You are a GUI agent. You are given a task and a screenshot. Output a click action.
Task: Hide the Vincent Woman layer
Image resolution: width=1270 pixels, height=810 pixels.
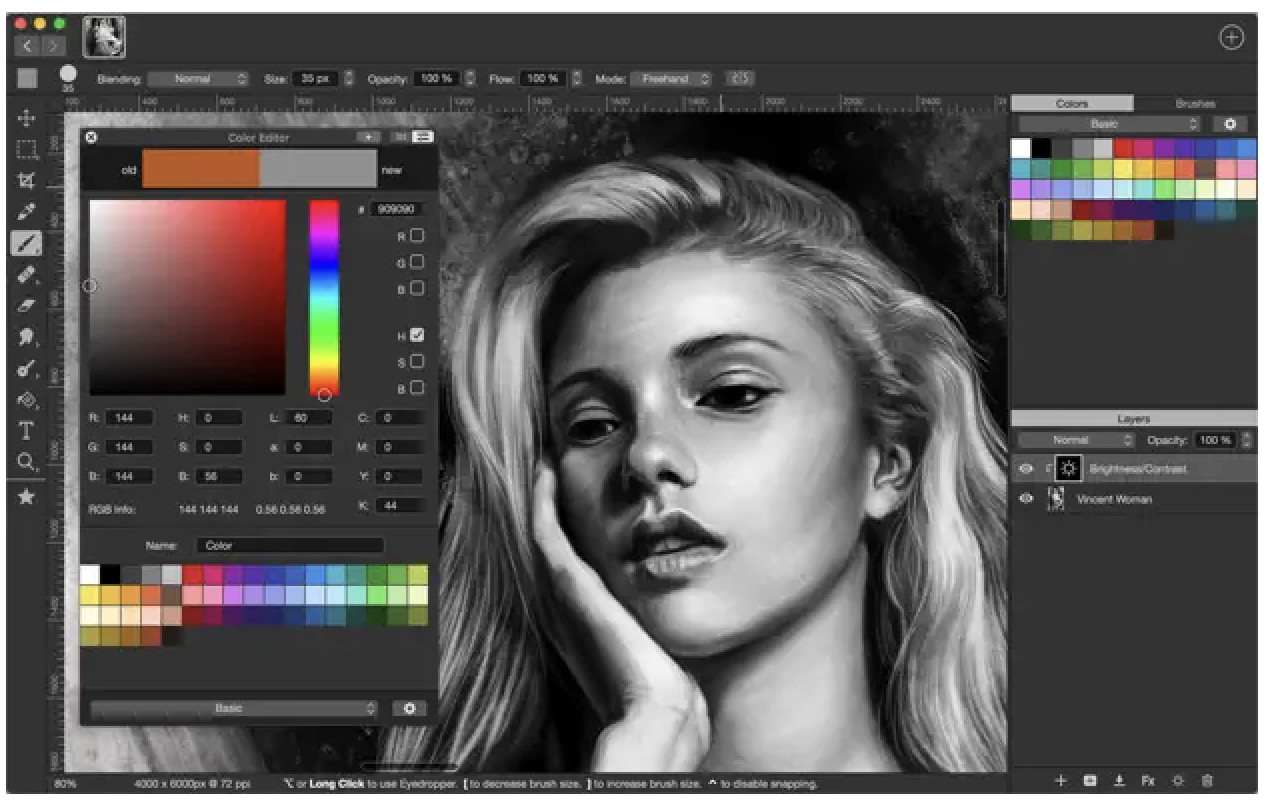pyautogui.click(x=1025, y=499)
